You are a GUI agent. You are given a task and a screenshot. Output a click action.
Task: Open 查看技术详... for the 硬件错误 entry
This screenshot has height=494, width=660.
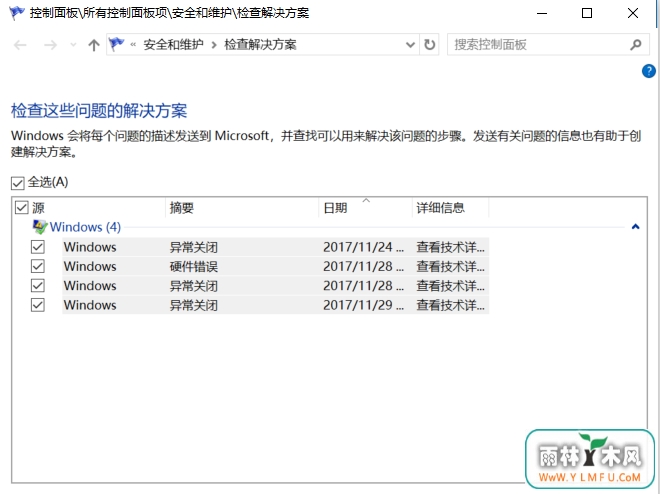click(450, 266)
